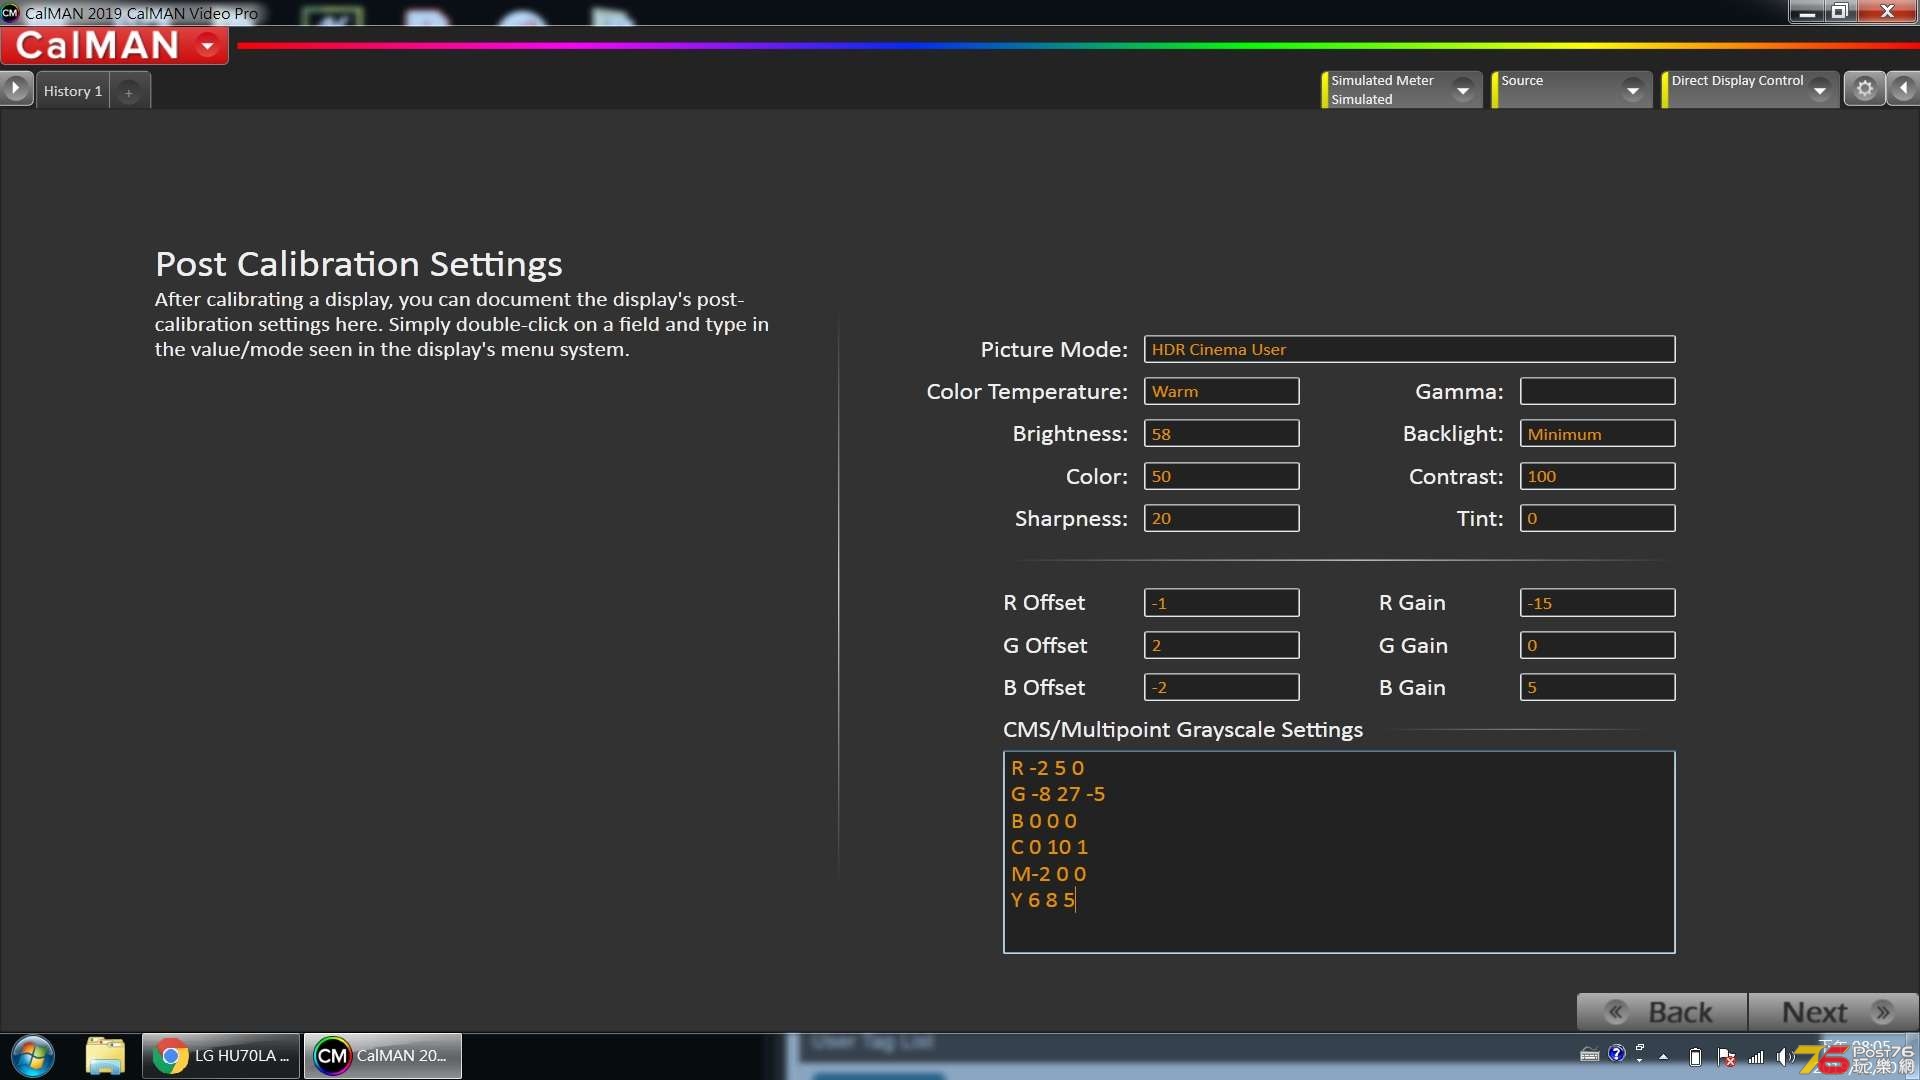Click the display settings gear icon
This screenshot has height=1080, width=1920.
(1865, 88)
